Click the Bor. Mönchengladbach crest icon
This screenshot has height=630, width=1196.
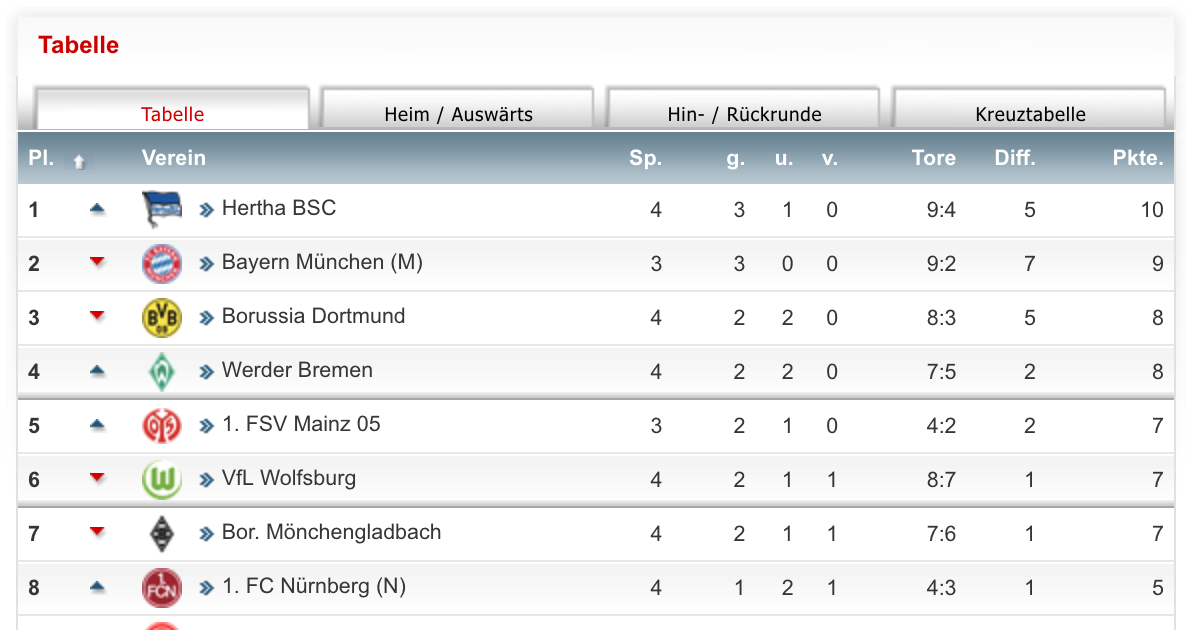(x=161, y=533)
